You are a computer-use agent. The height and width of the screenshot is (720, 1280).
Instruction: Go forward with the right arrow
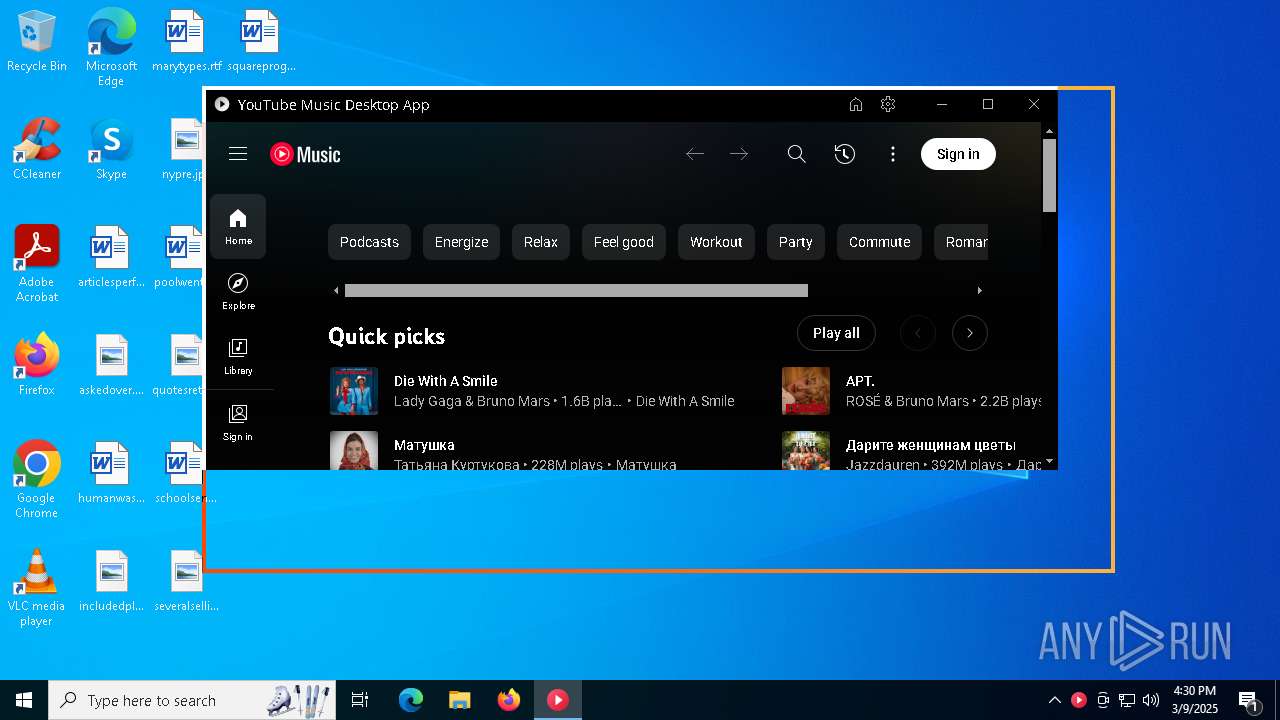click(739, 154)
